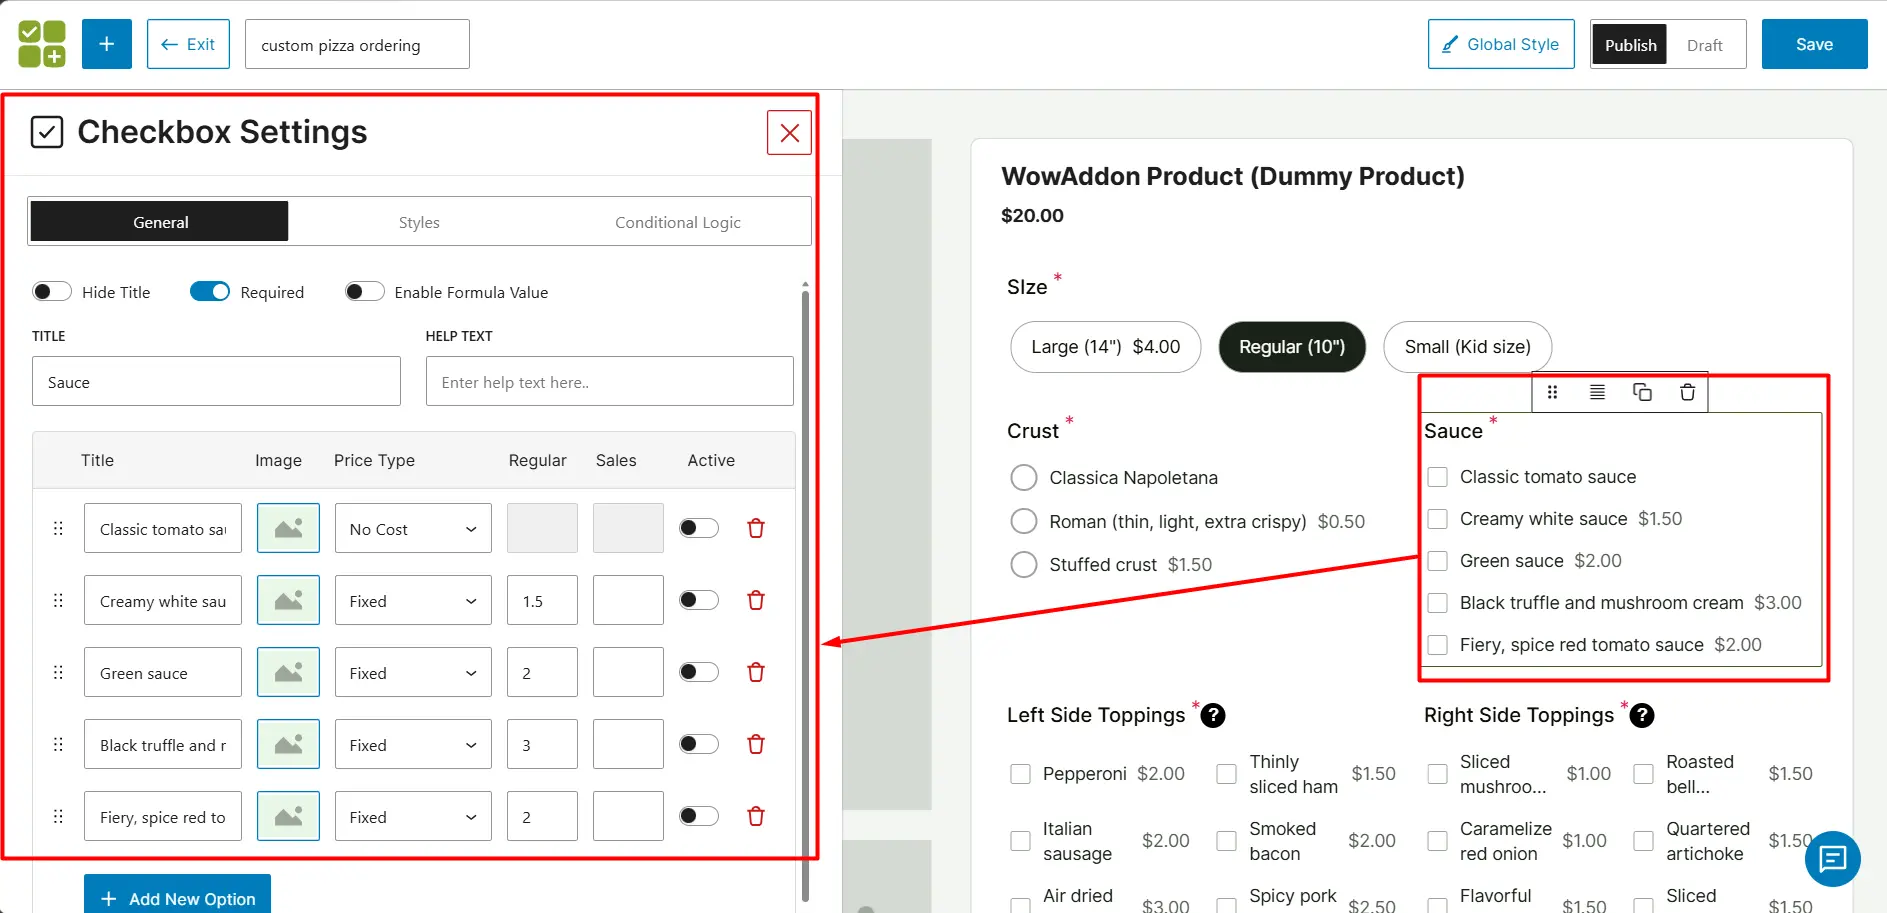Select the Stuffed crust radio button
Image resolution: width=1887 pixels, height=913 pixels.
(1023, 564)
